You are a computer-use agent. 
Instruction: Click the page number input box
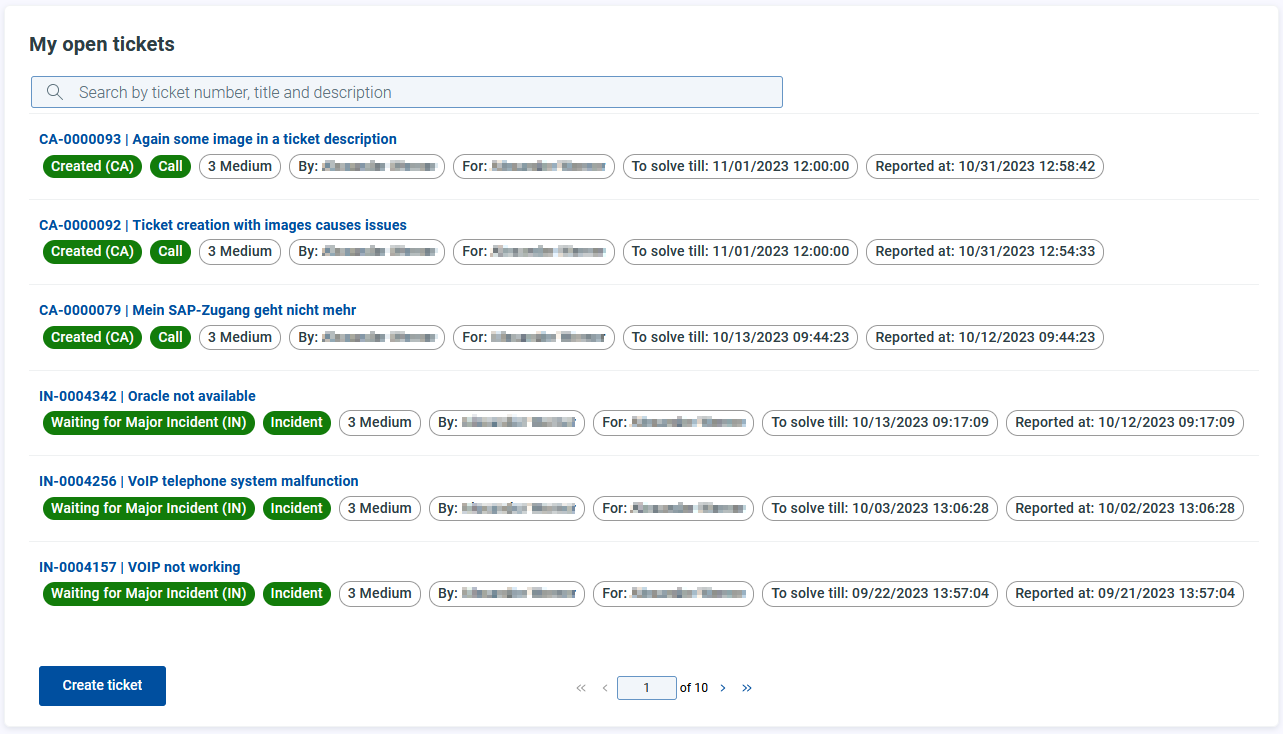click(x=647, y=688)
